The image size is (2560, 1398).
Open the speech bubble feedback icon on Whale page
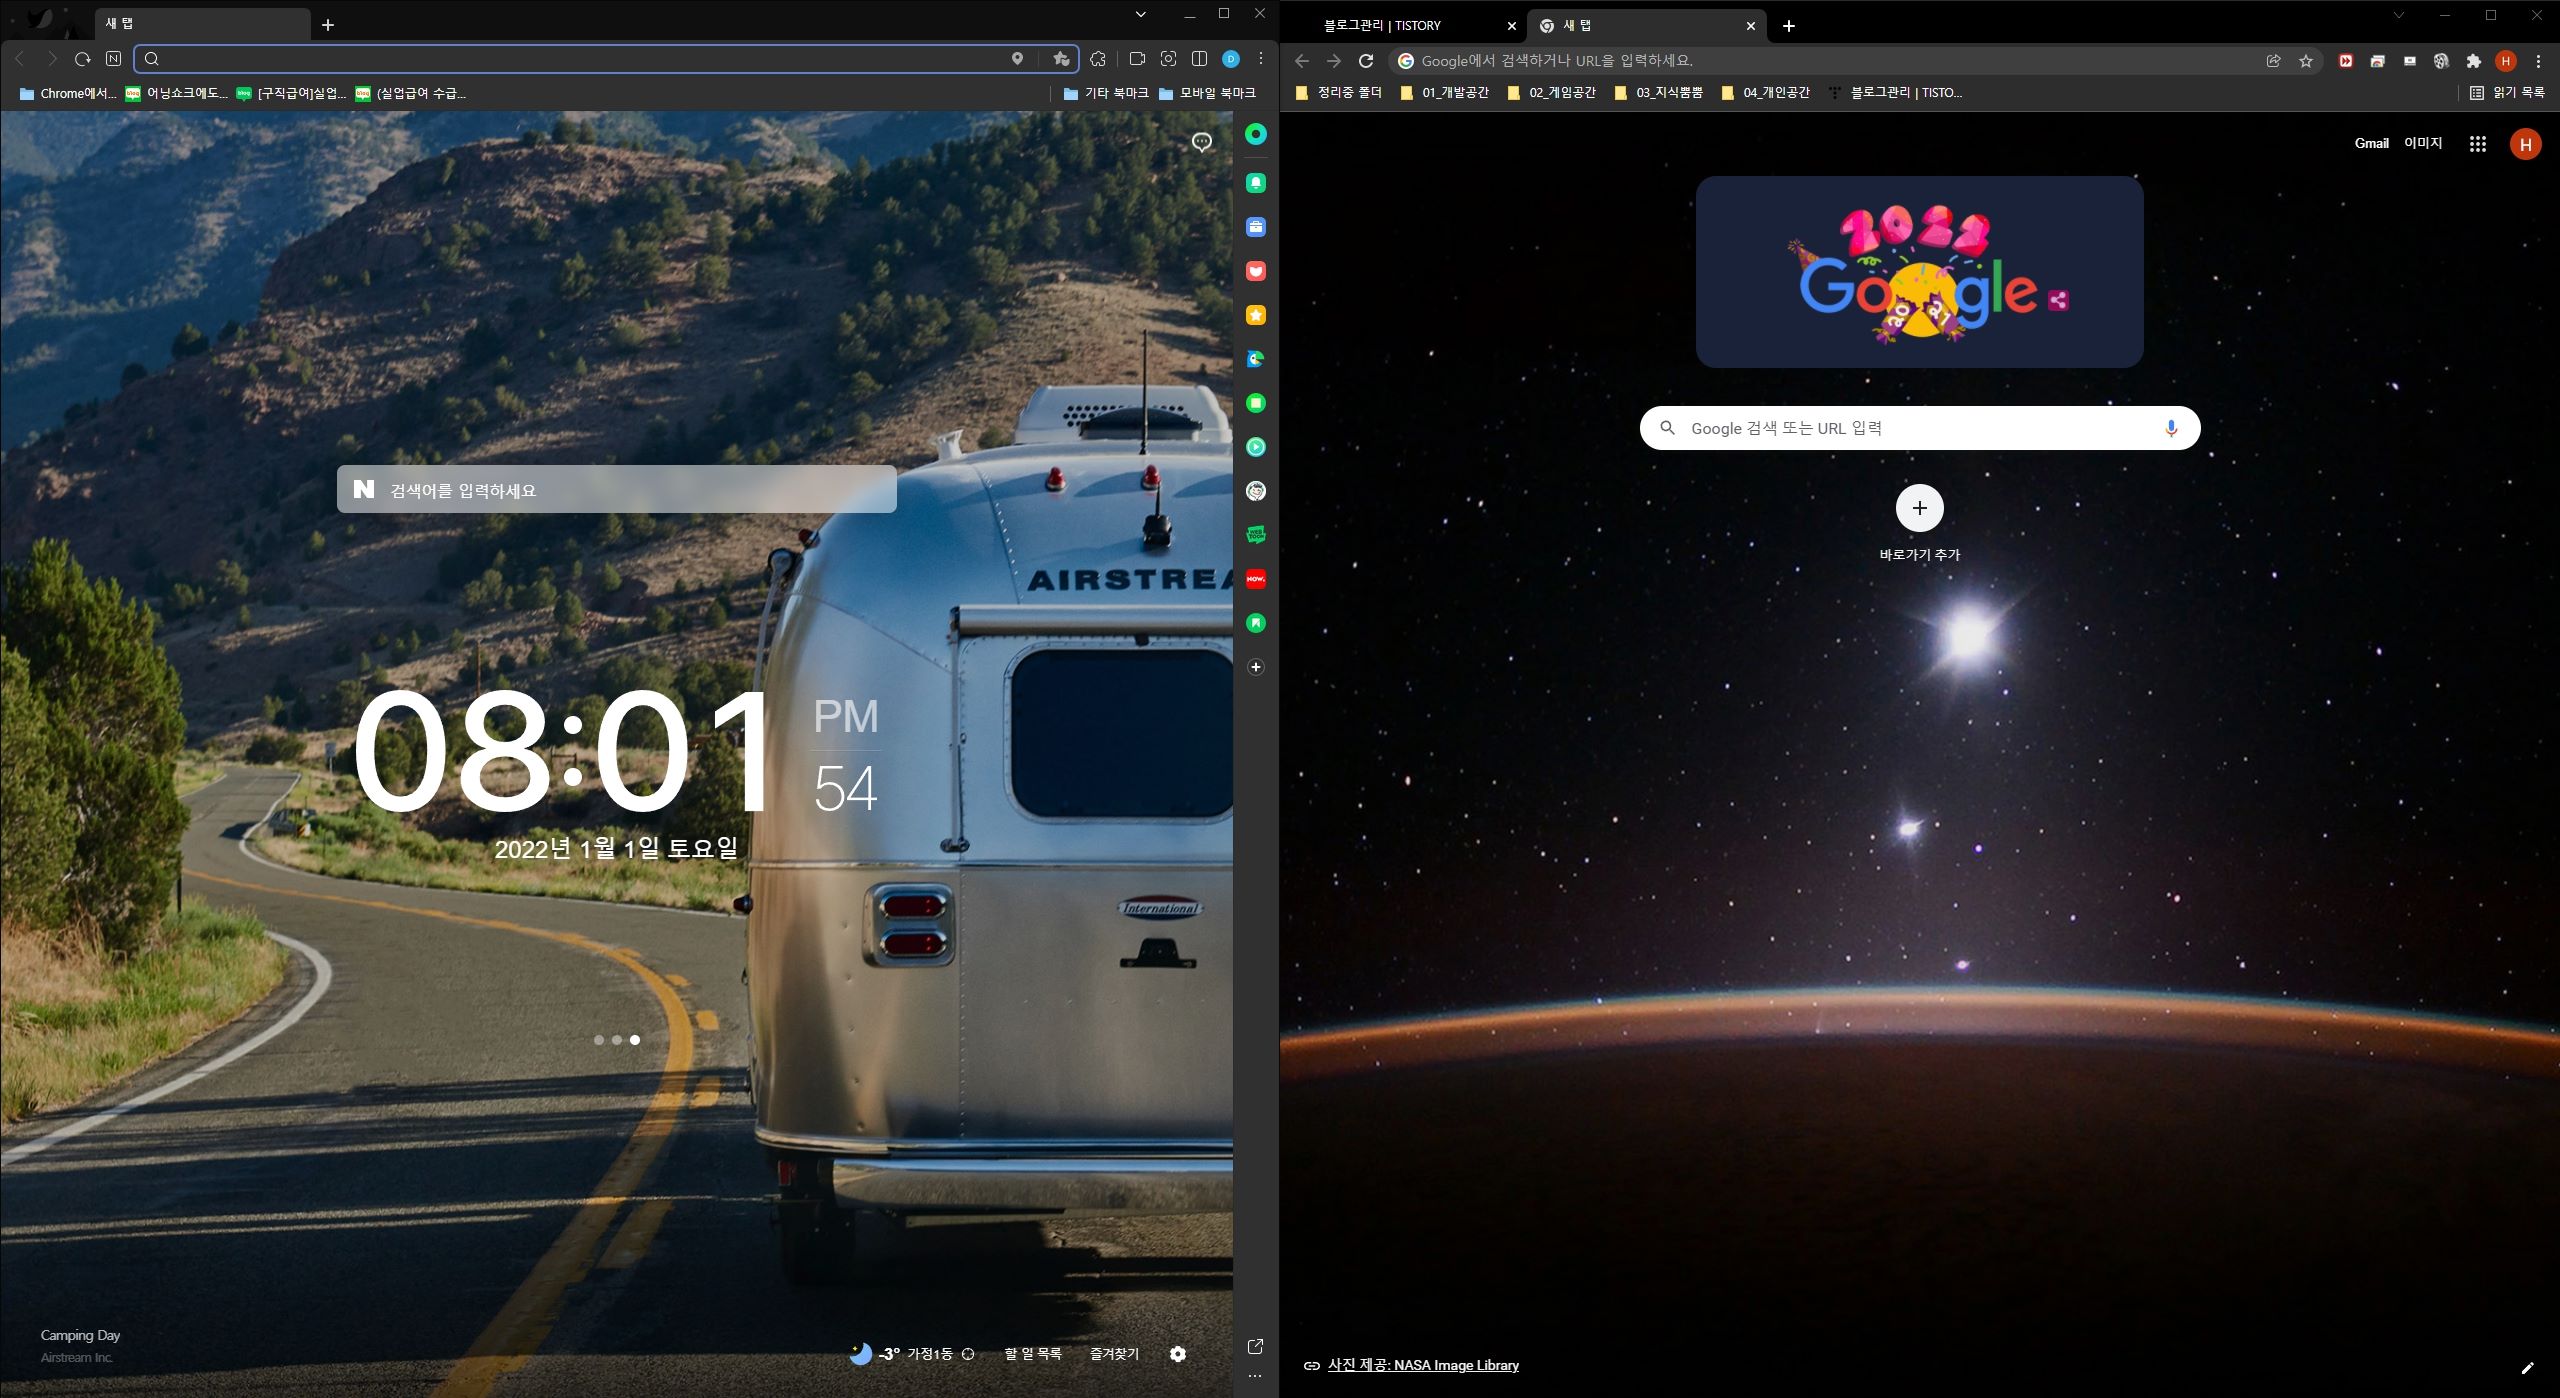point(1202,142)
